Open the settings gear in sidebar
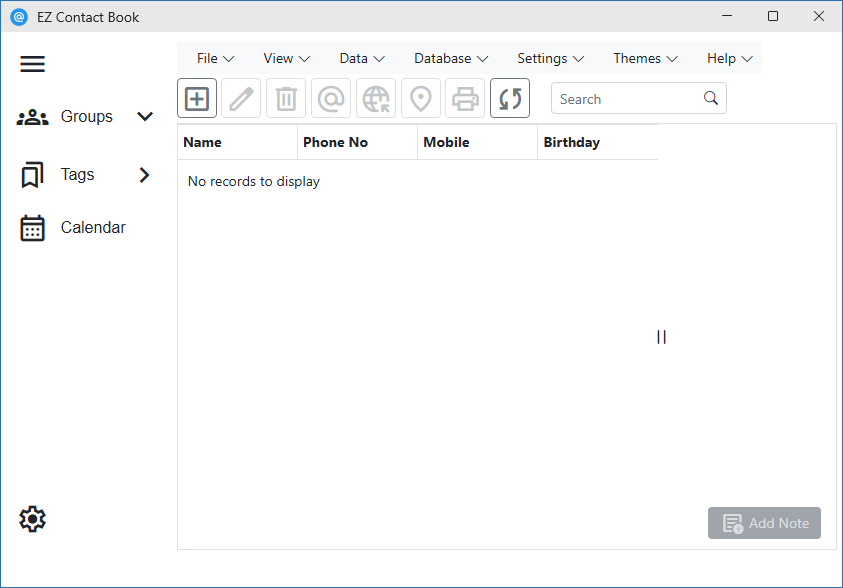Screen dimensions: 843x588 click(33, 519)
